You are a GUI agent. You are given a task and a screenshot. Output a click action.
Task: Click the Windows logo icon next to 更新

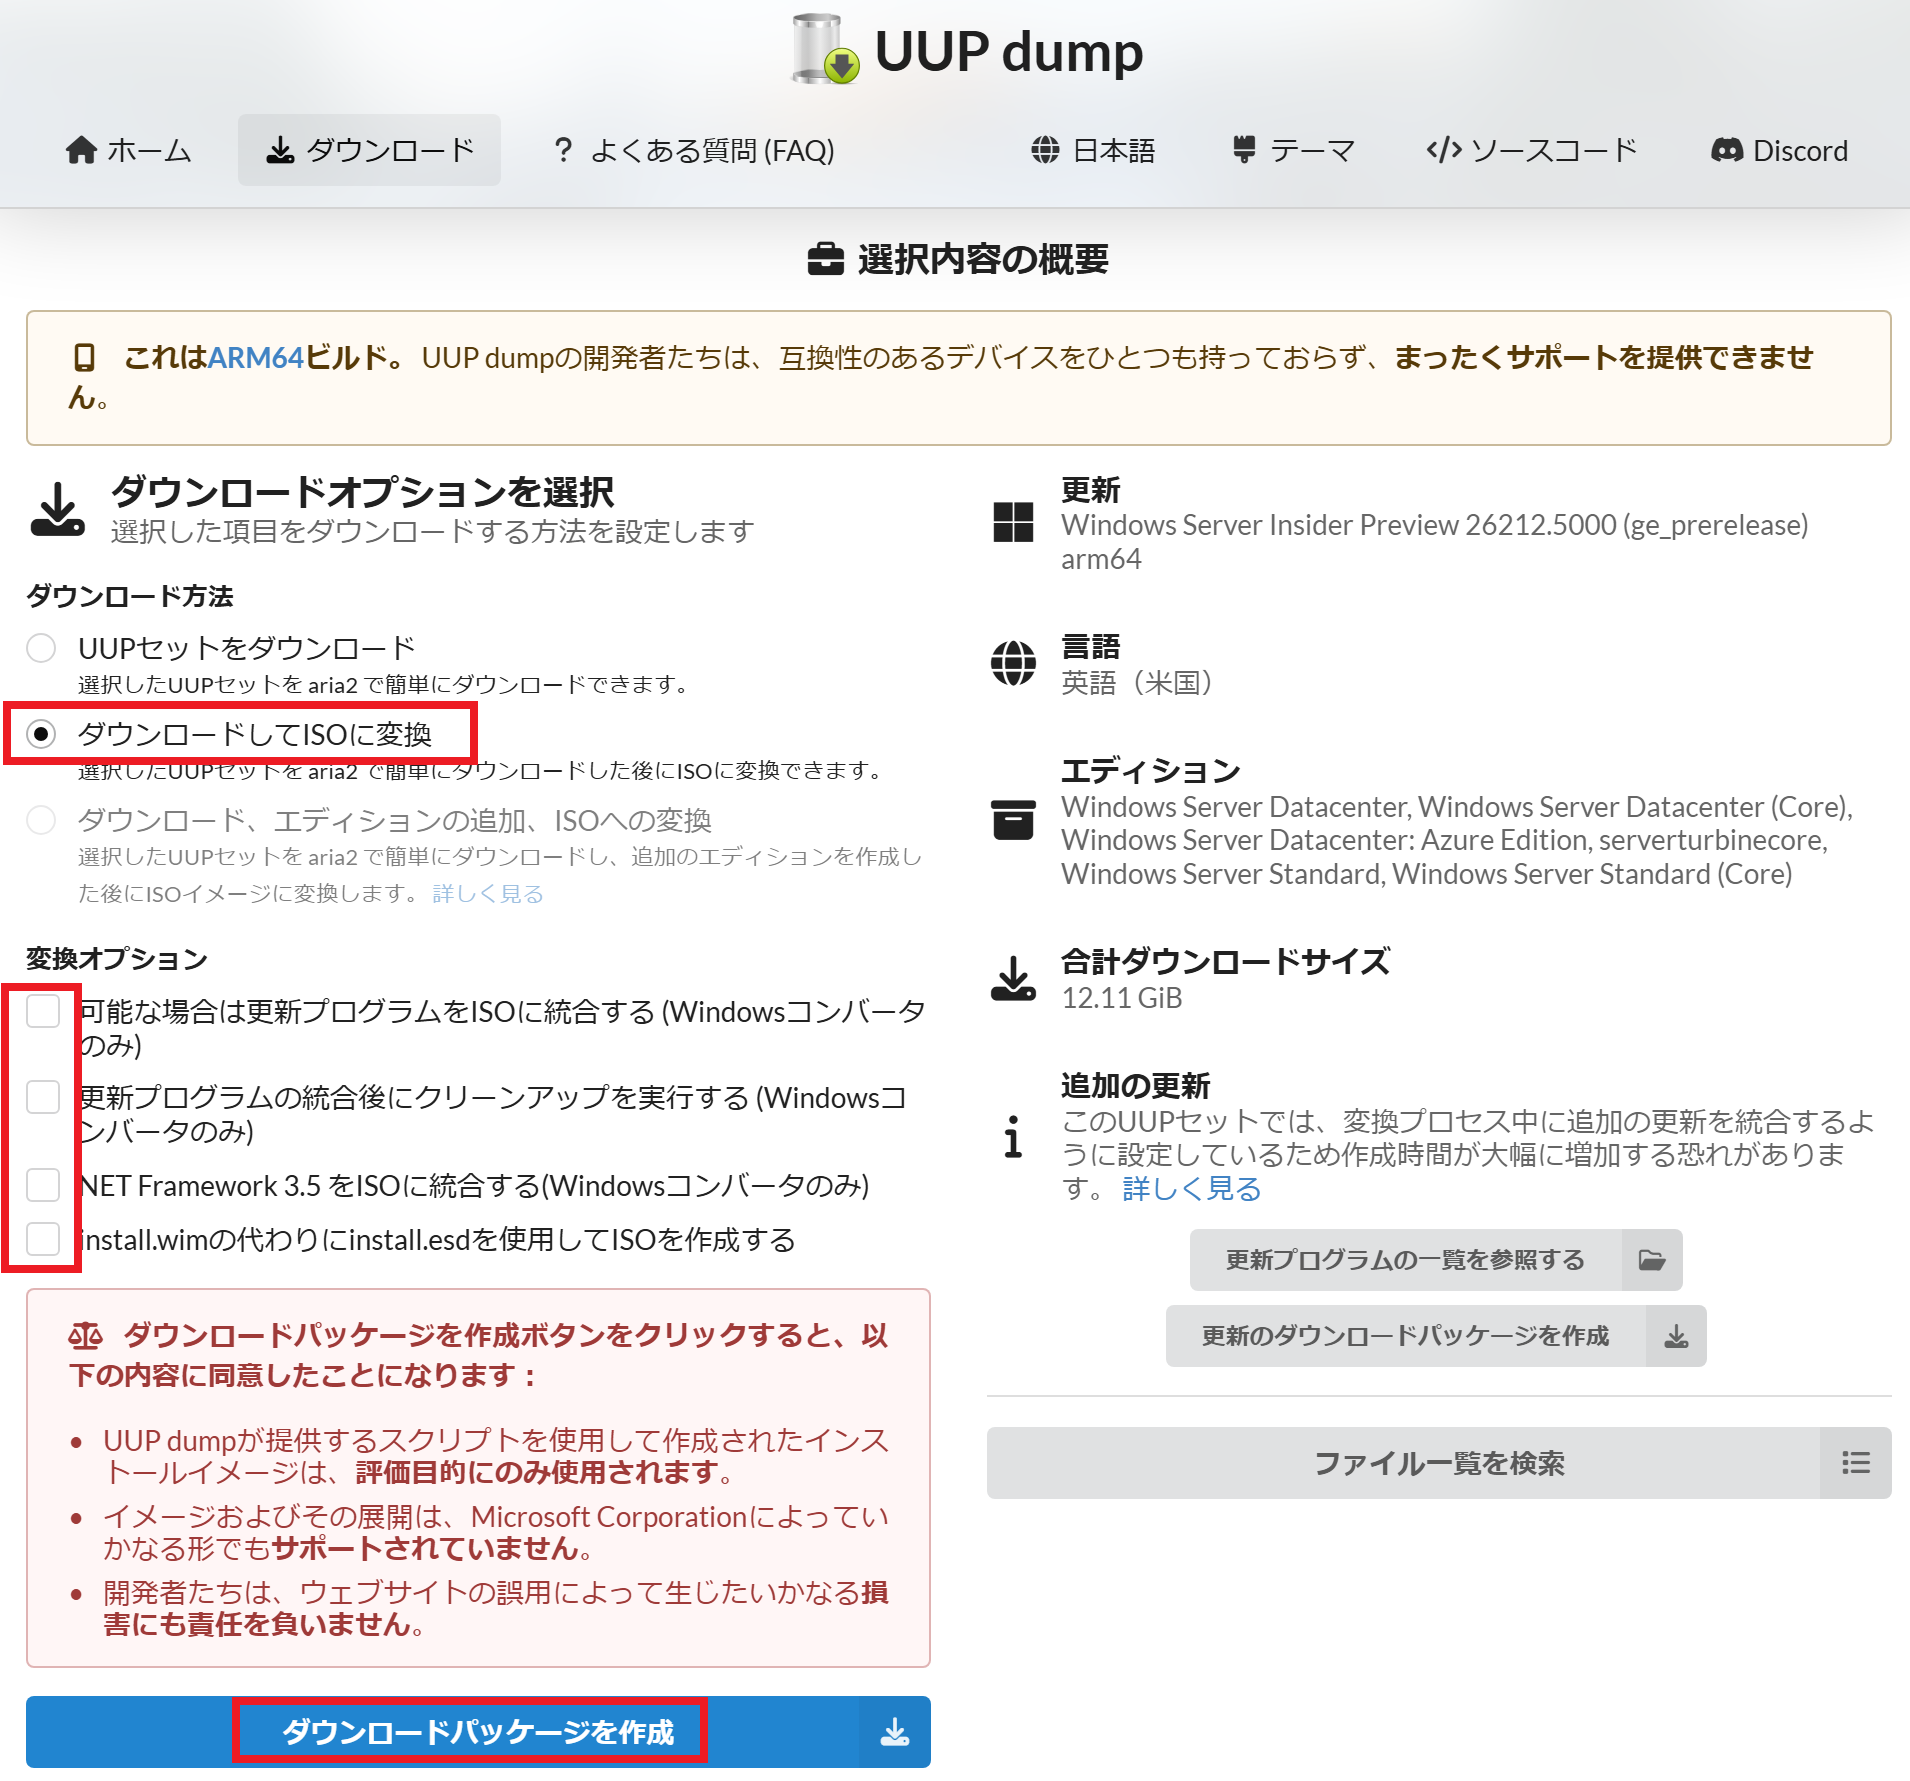(x=1013, y=522)
